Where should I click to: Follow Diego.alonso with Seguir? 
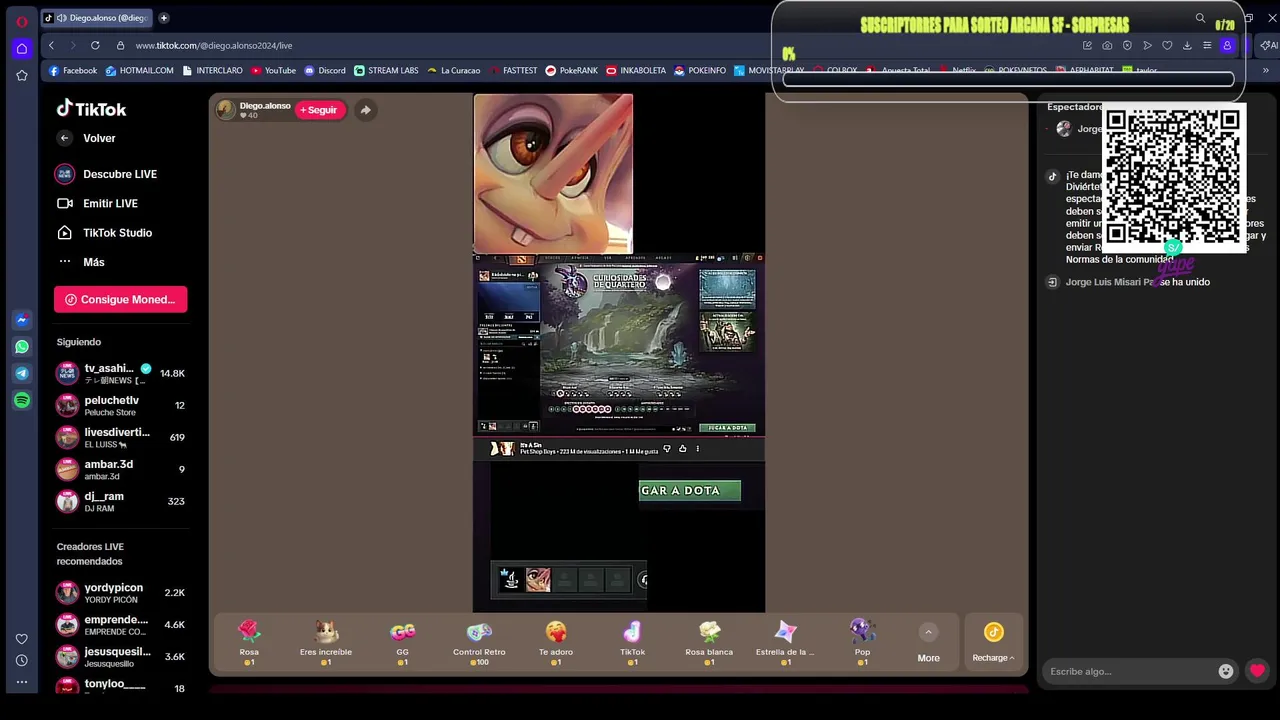[320, 110]
